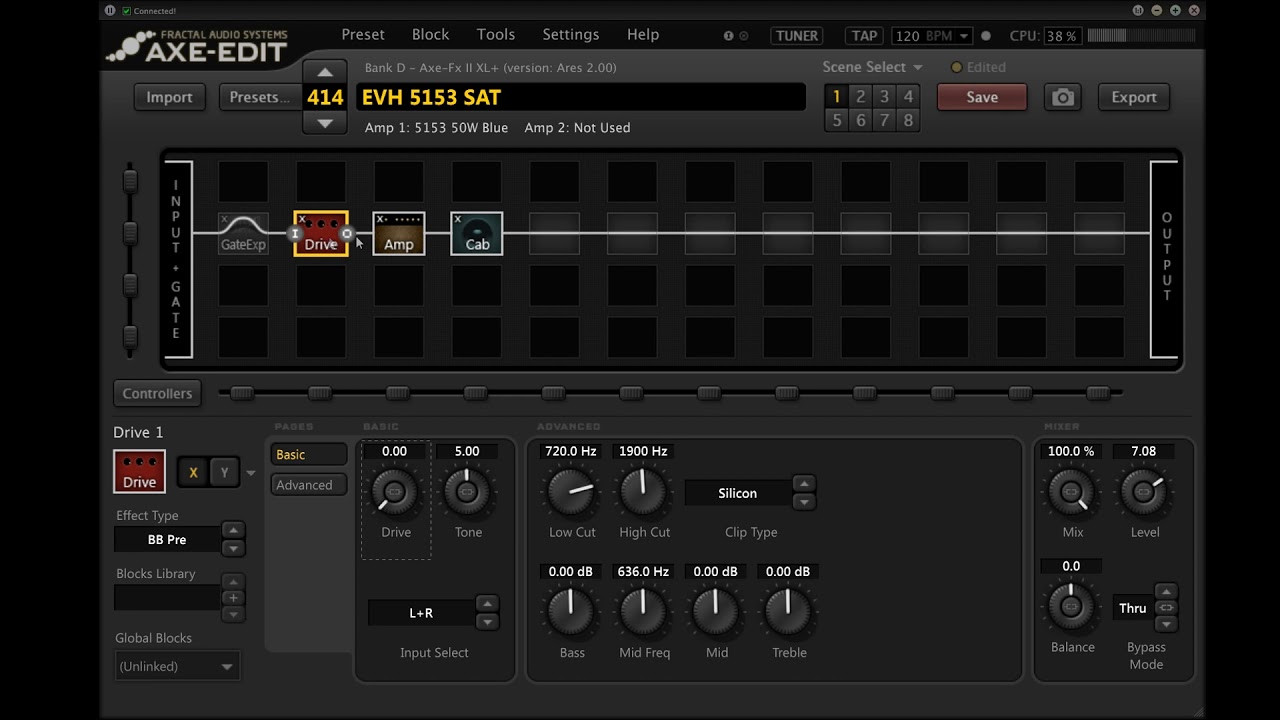Click the tempo dot indicator beside BPM
This screenshot has width=1280, height=720.
(x=986, y=36)
